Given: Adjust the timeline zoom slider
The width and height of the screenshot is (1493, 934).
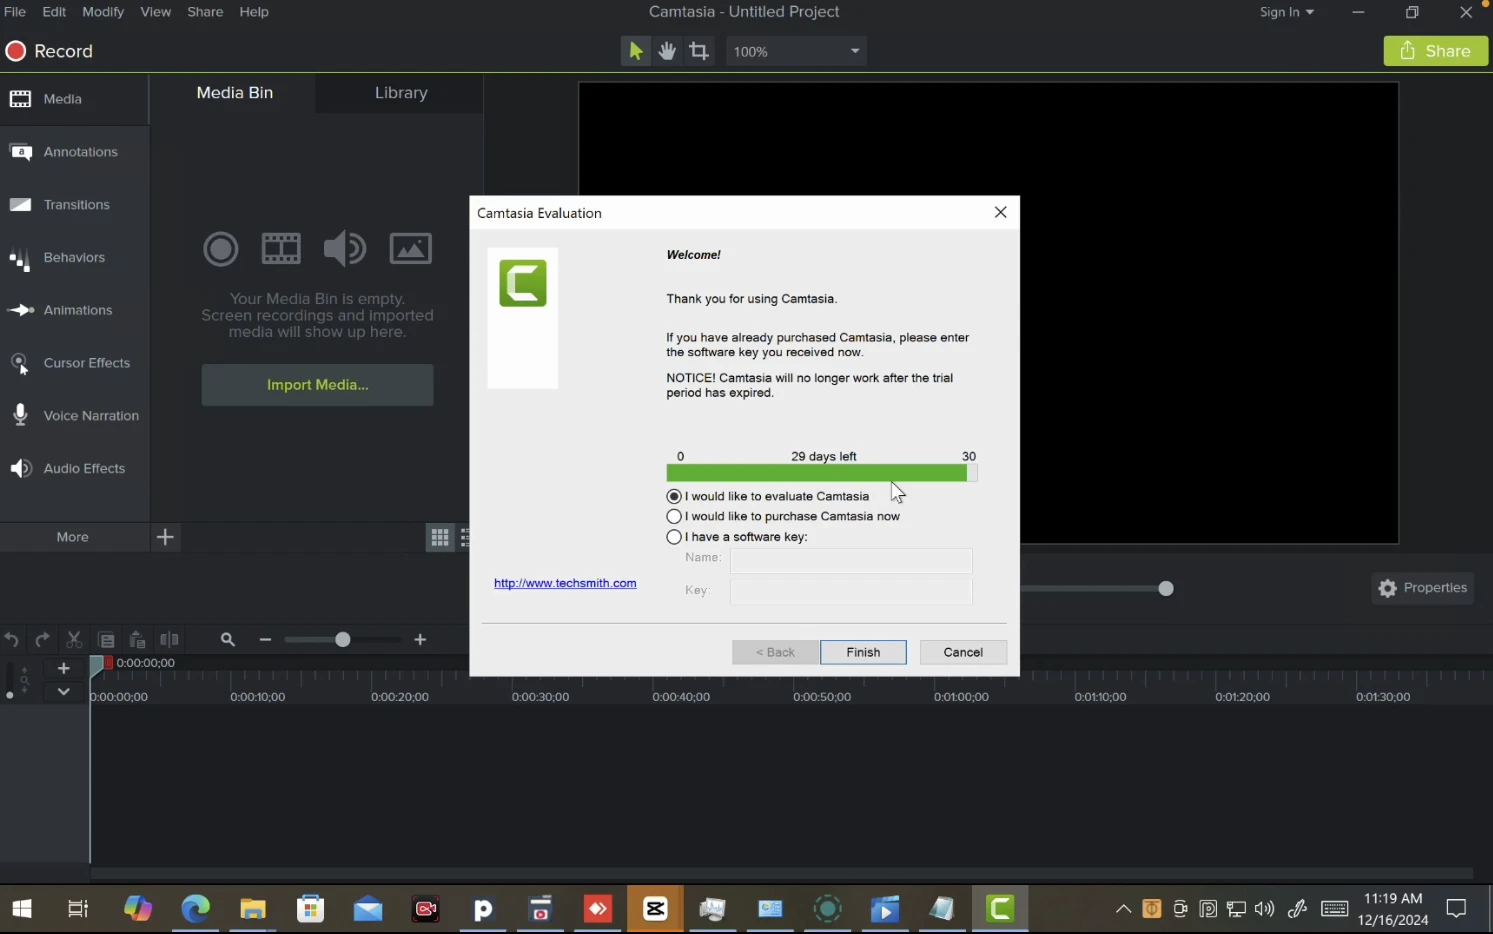Looking at the screenshot, I should (342, 639).
